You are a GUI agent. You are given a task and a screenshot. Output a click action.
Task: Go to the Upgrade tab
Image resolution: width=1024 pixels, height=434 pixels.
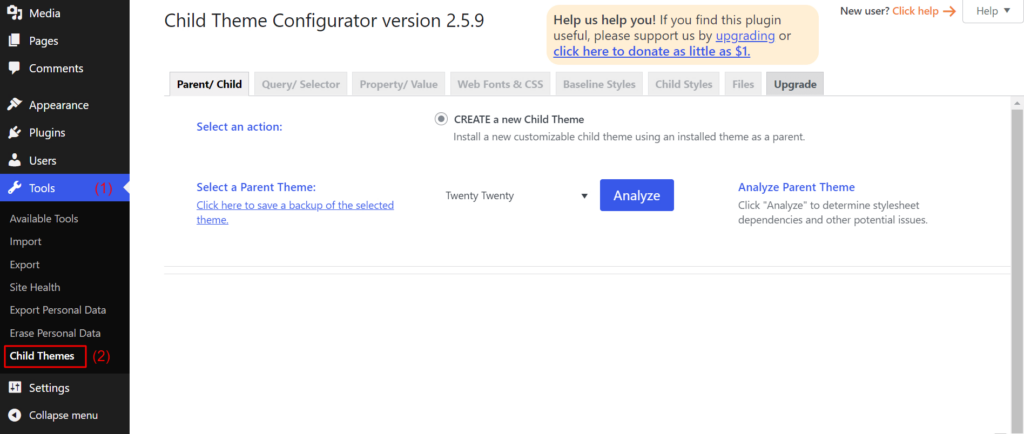(794, 84)
